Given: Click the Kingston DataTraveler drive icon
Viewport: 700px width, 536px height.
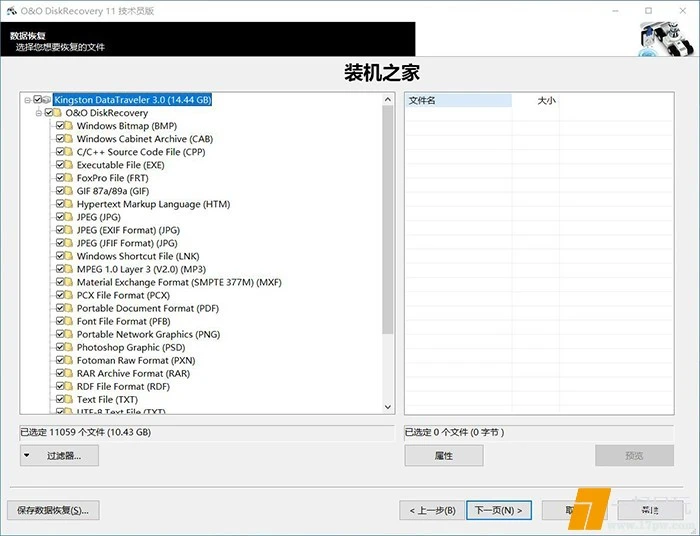Looking at the screenshot, I should point(47,100).
